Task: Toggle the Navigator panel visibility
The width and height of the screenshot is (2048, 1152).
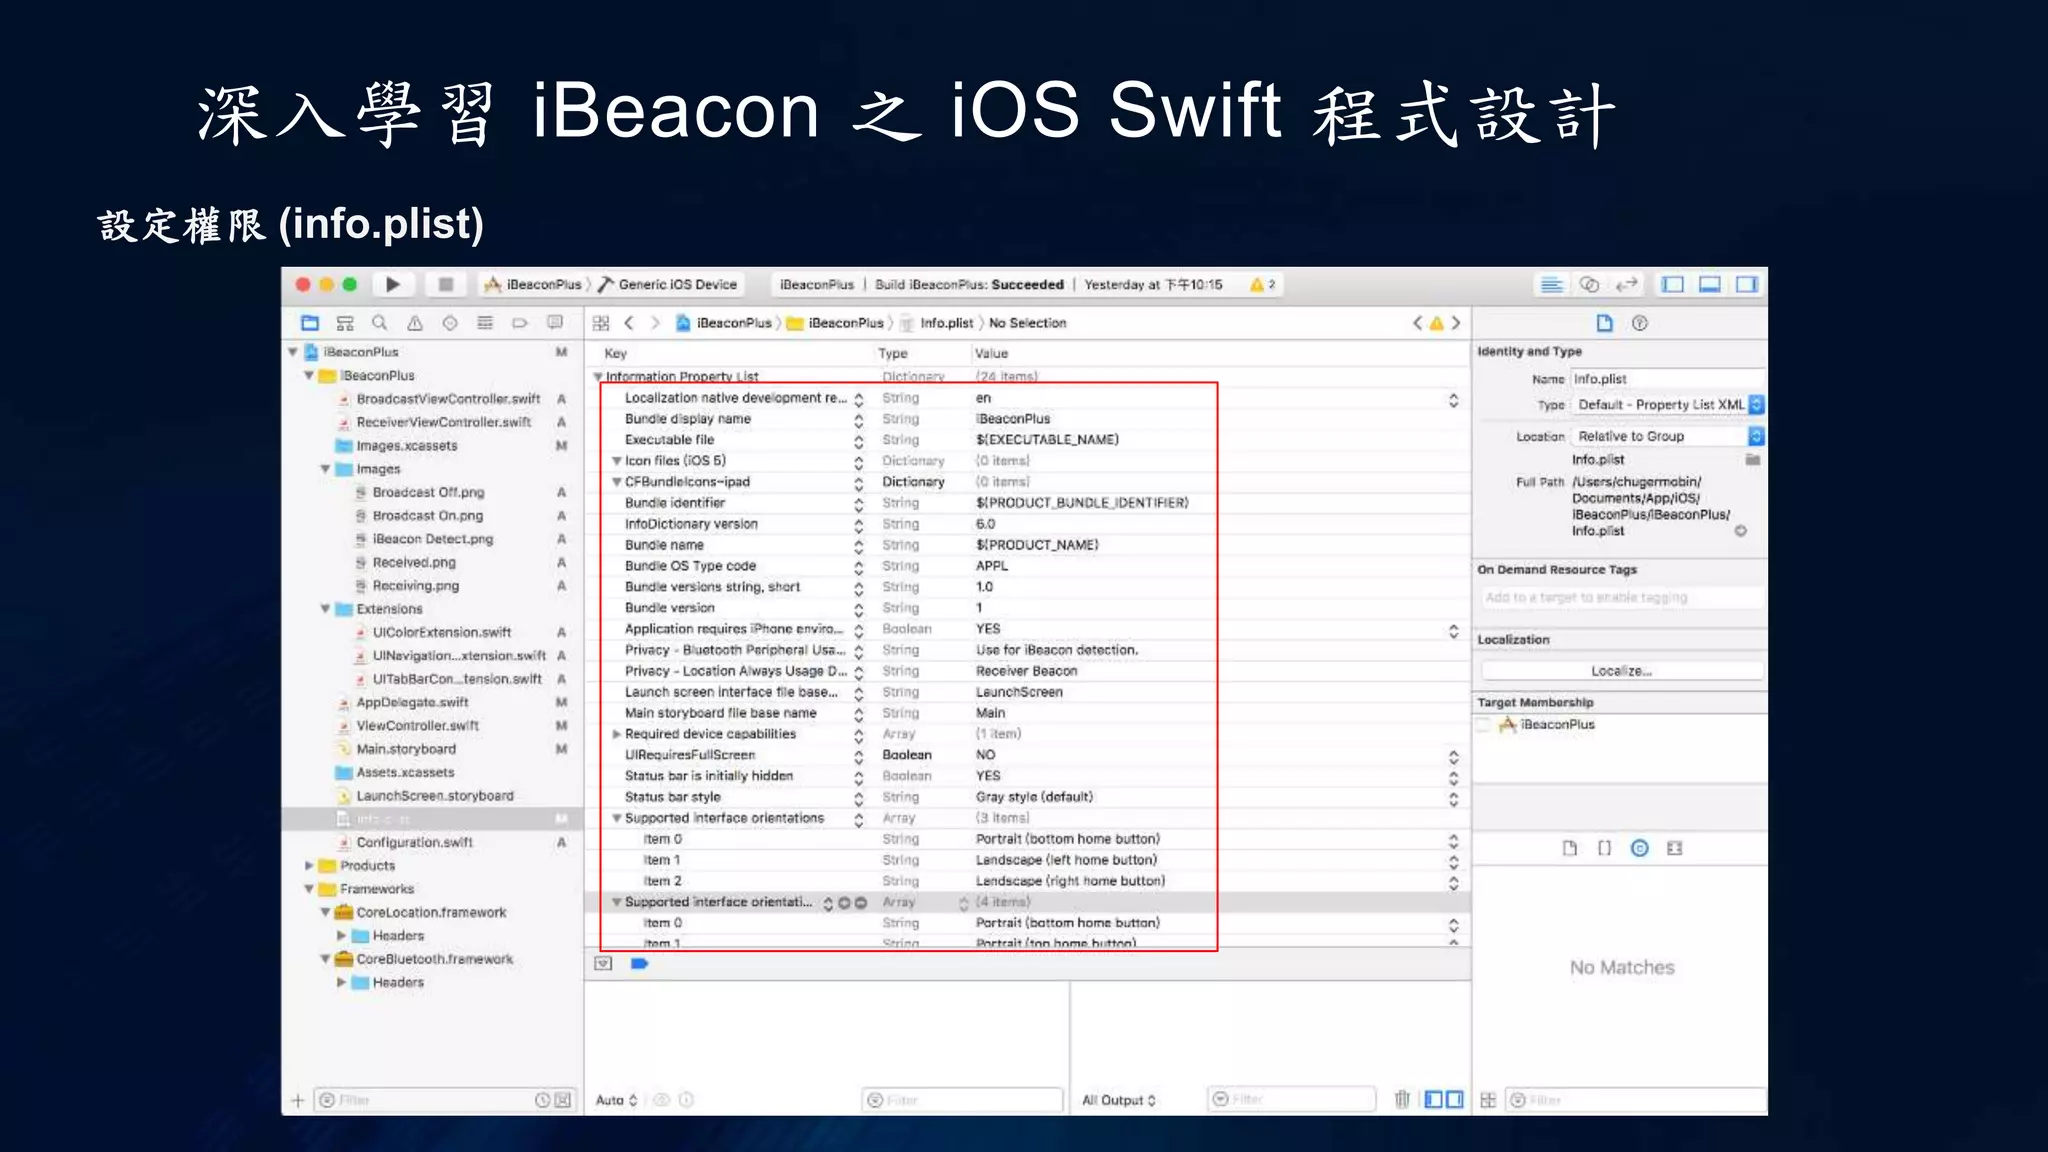Action: [1673, 285]
